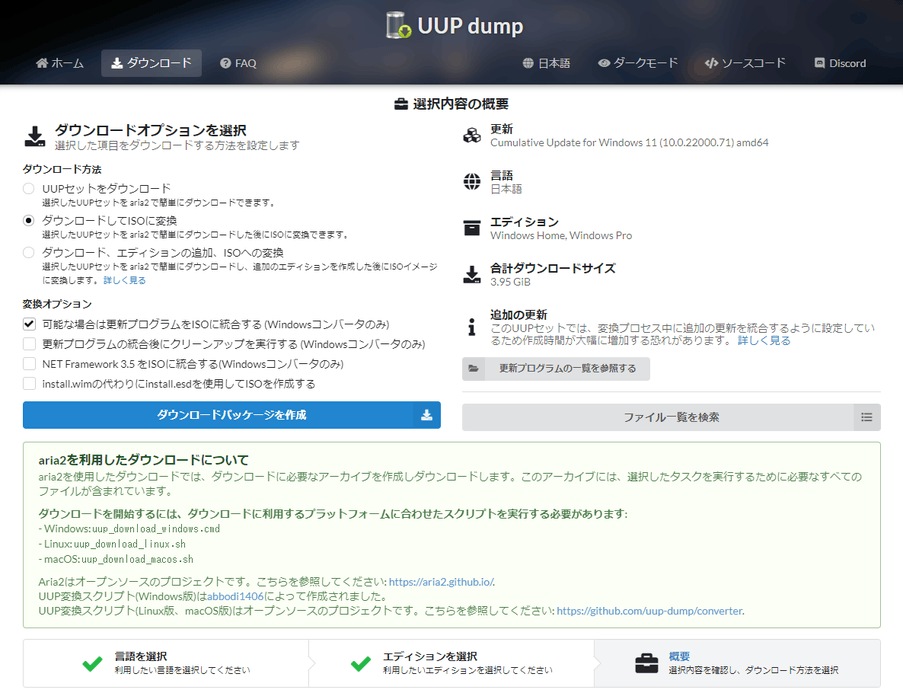Click ダウンロードパッケージを作成 button
Image resolution: width=903 pixels, height=693 pixels.
pos(232,415)
